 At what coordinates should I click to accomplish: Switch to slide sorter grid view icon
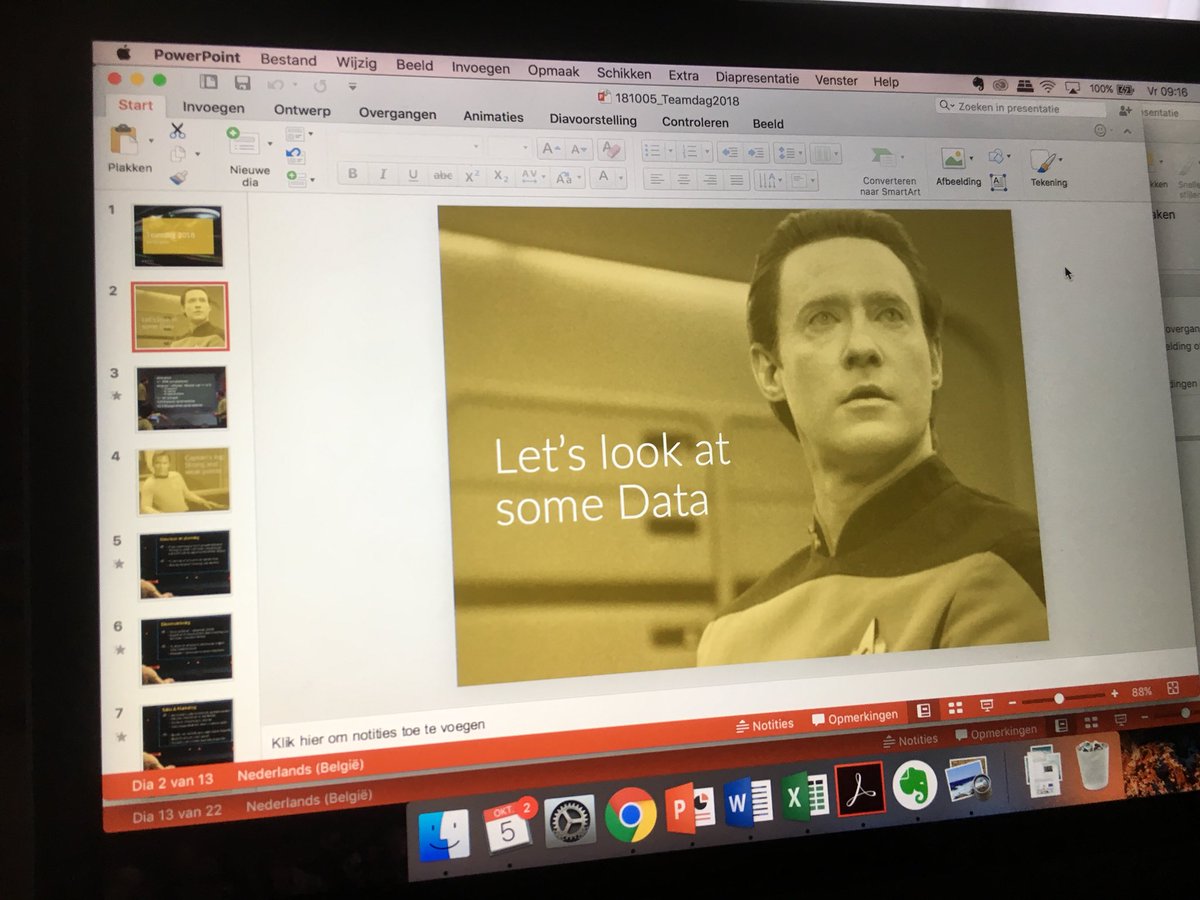[955, 707]
